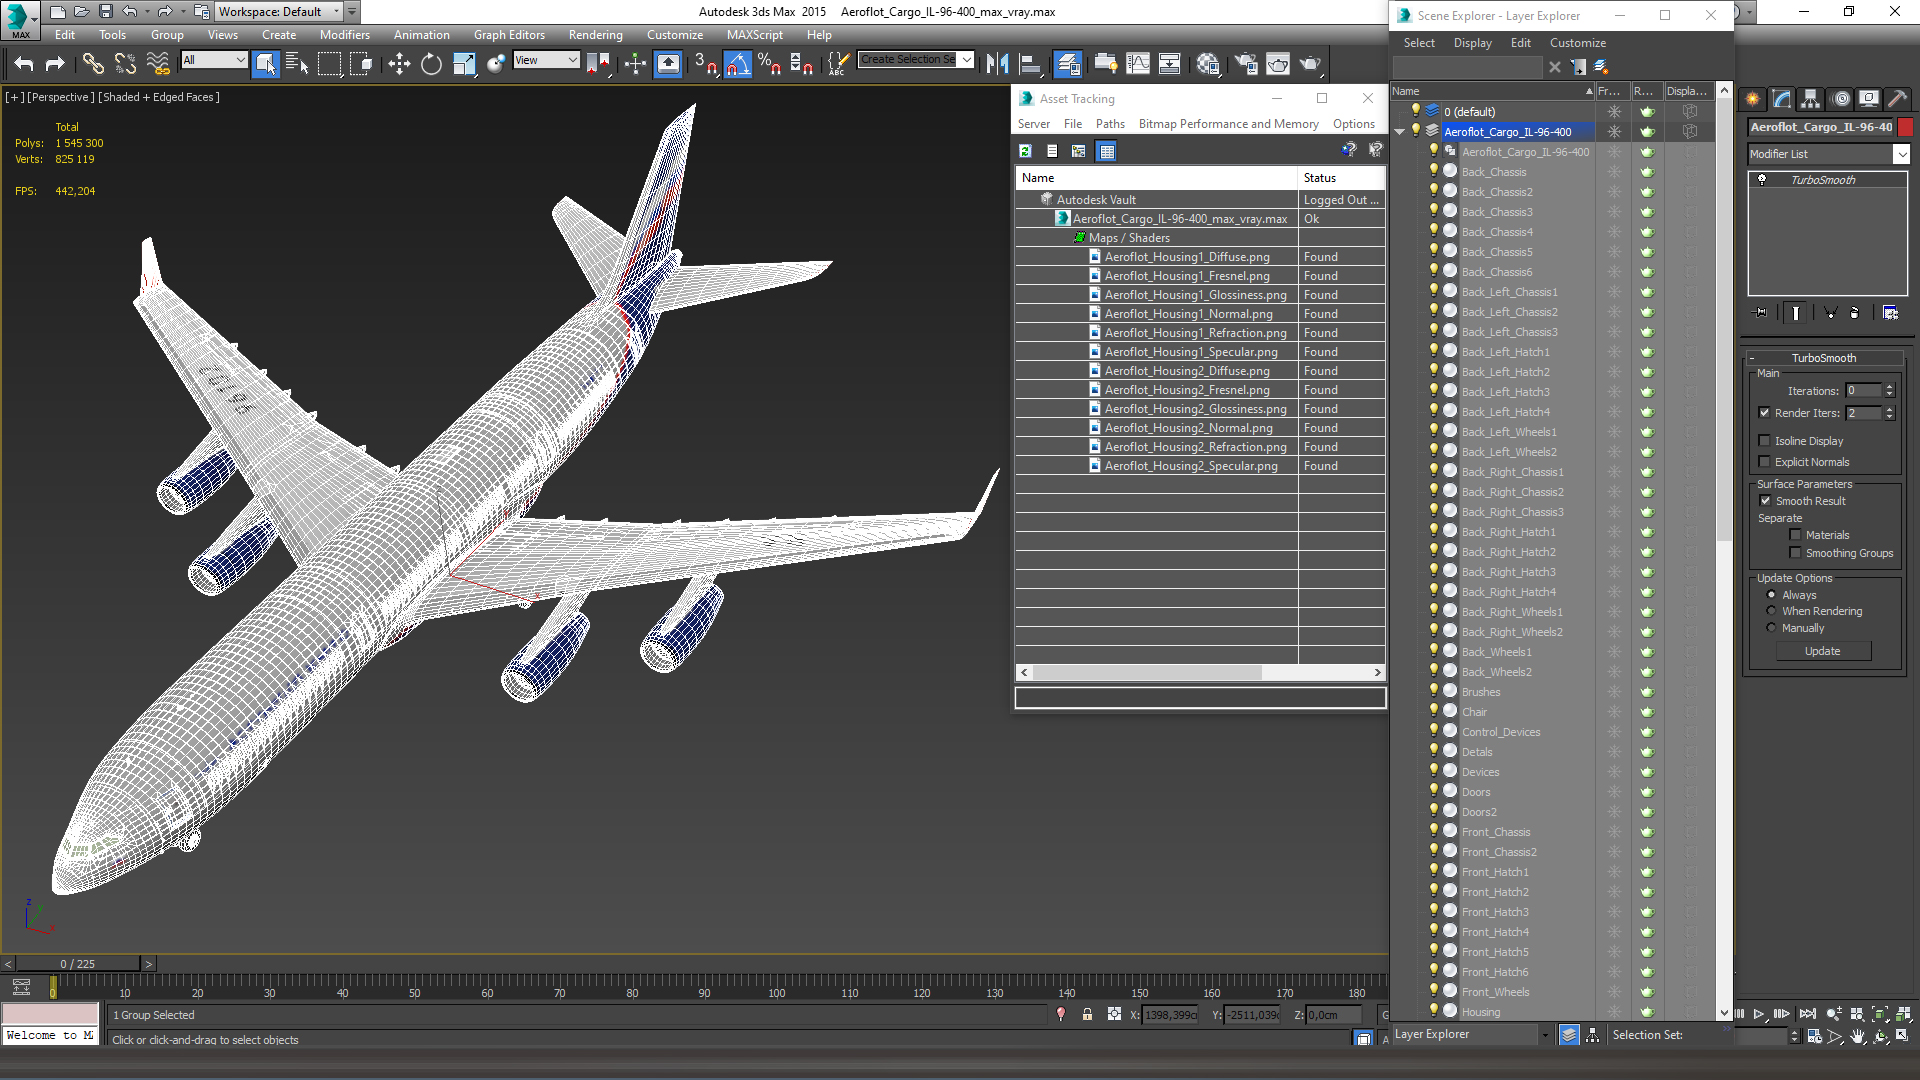Activate the Bind to Space Warp tool
This screenshot has height=1080, width=1920.
pyautogui.click(x=158, y=64)
